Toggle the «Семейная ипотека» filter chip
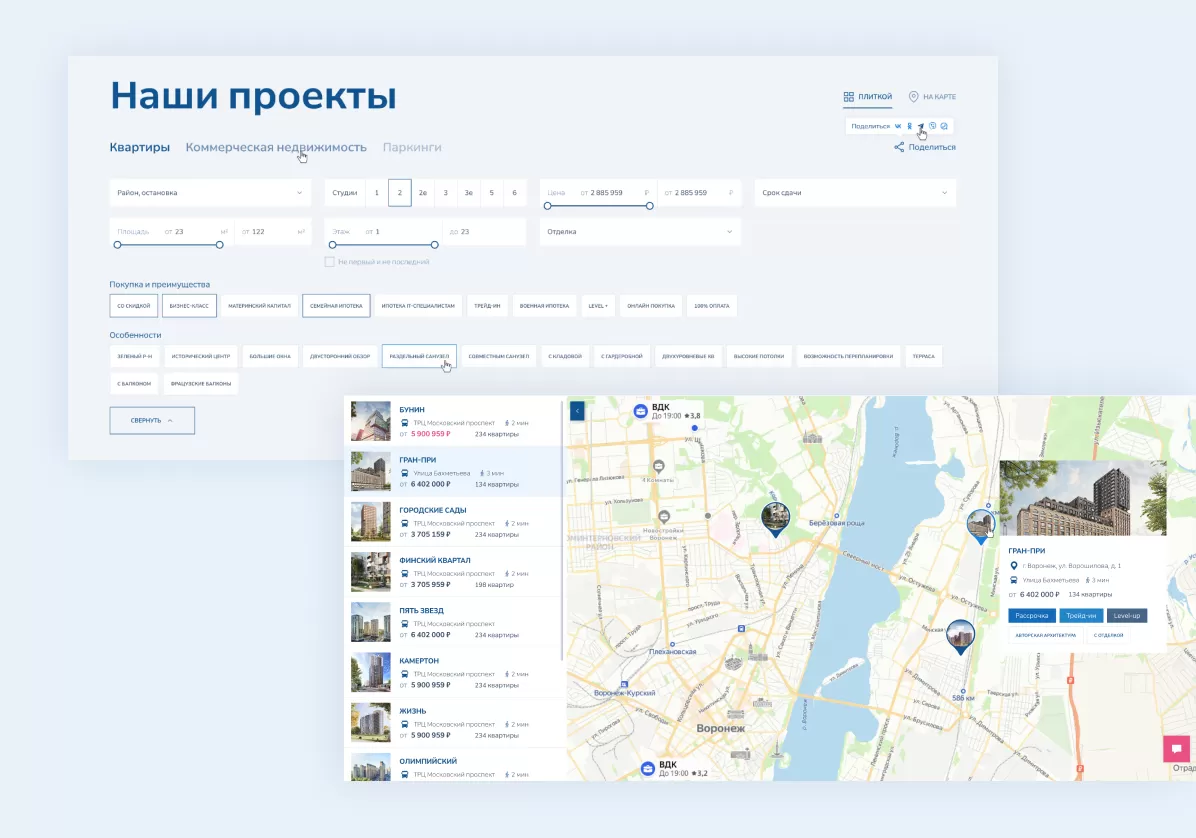 point(336,306)
